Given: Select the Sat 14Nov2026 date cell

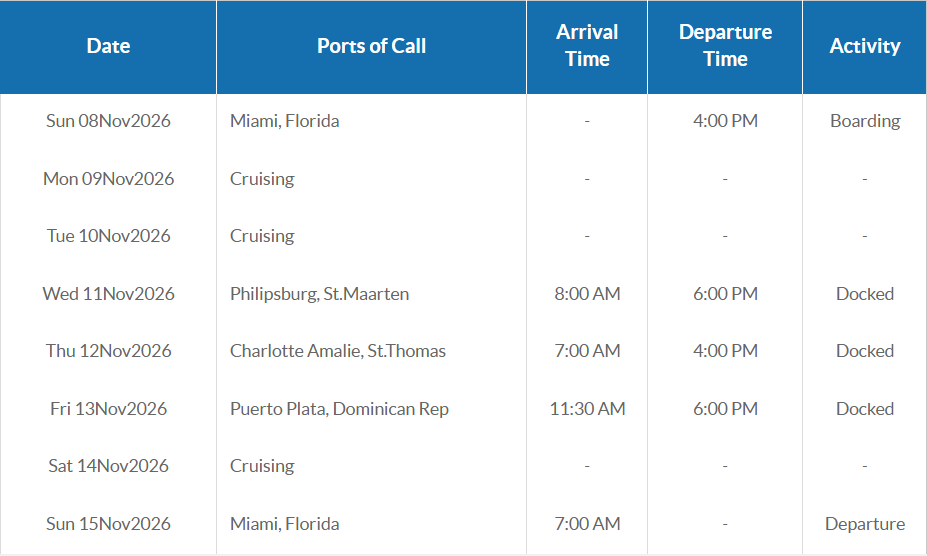Looking at the screenshot, I should pyautogui.click(x=108, y=466).
